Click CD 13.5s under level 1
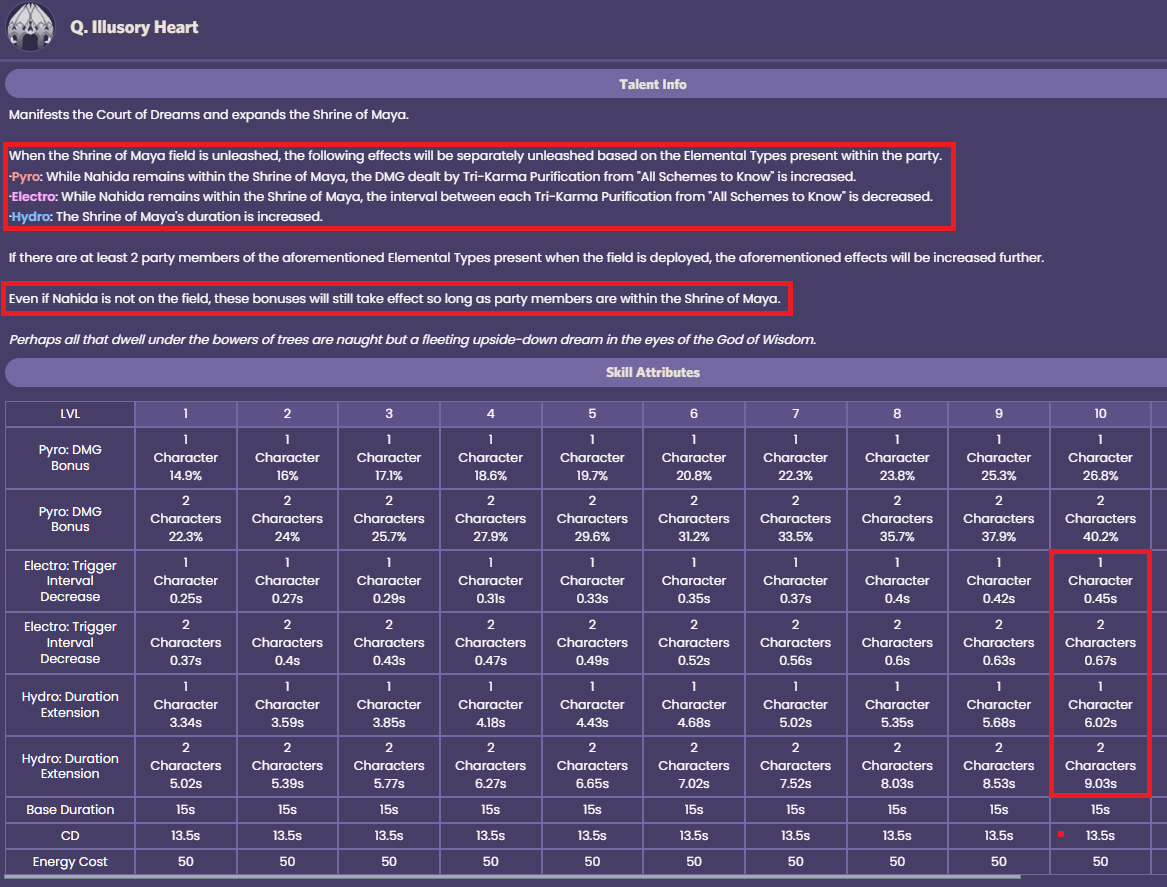The height and width of the screenshot is (887, 1167). [185, 836]
